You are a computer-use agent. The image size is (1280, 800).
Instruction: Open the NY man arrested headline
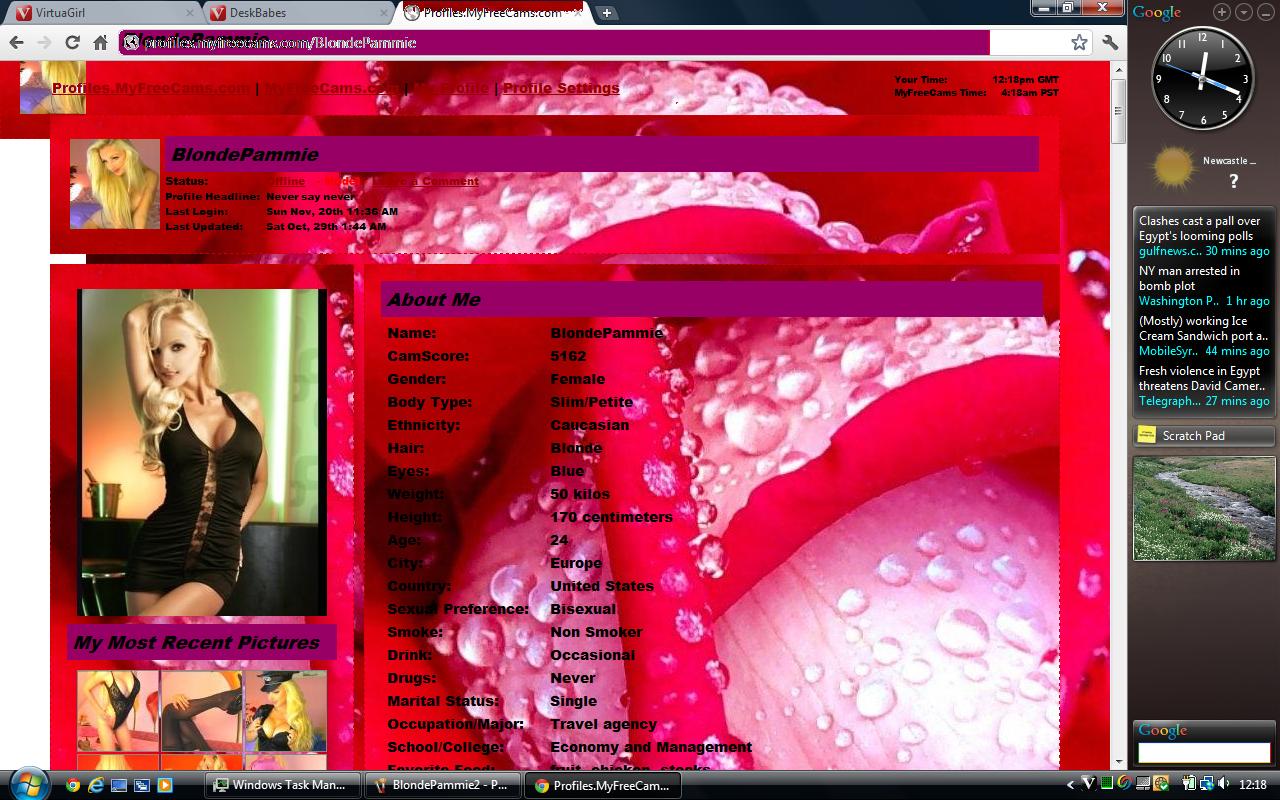click(1189, 278)
